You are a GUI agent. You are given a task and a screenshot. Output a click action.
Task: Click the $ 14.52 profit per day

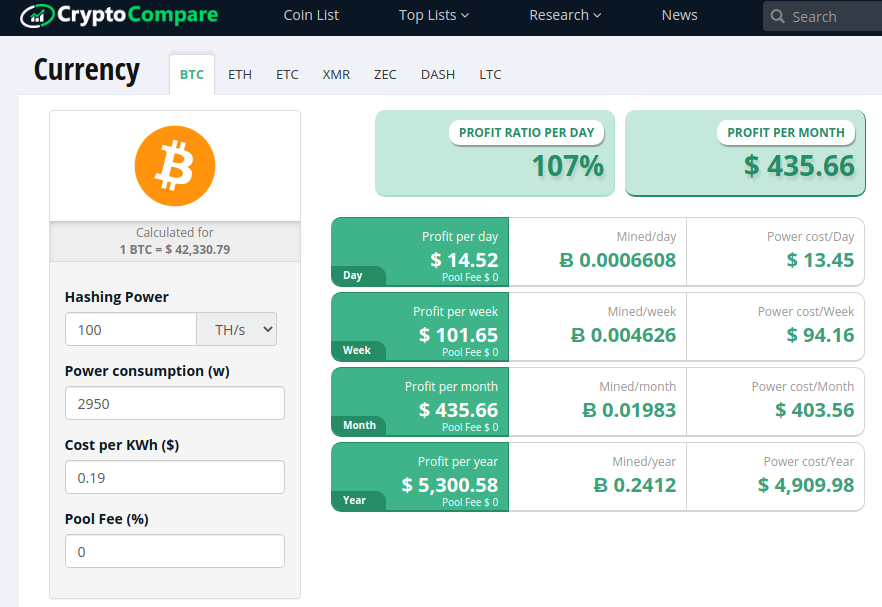(x=464, y=260)
